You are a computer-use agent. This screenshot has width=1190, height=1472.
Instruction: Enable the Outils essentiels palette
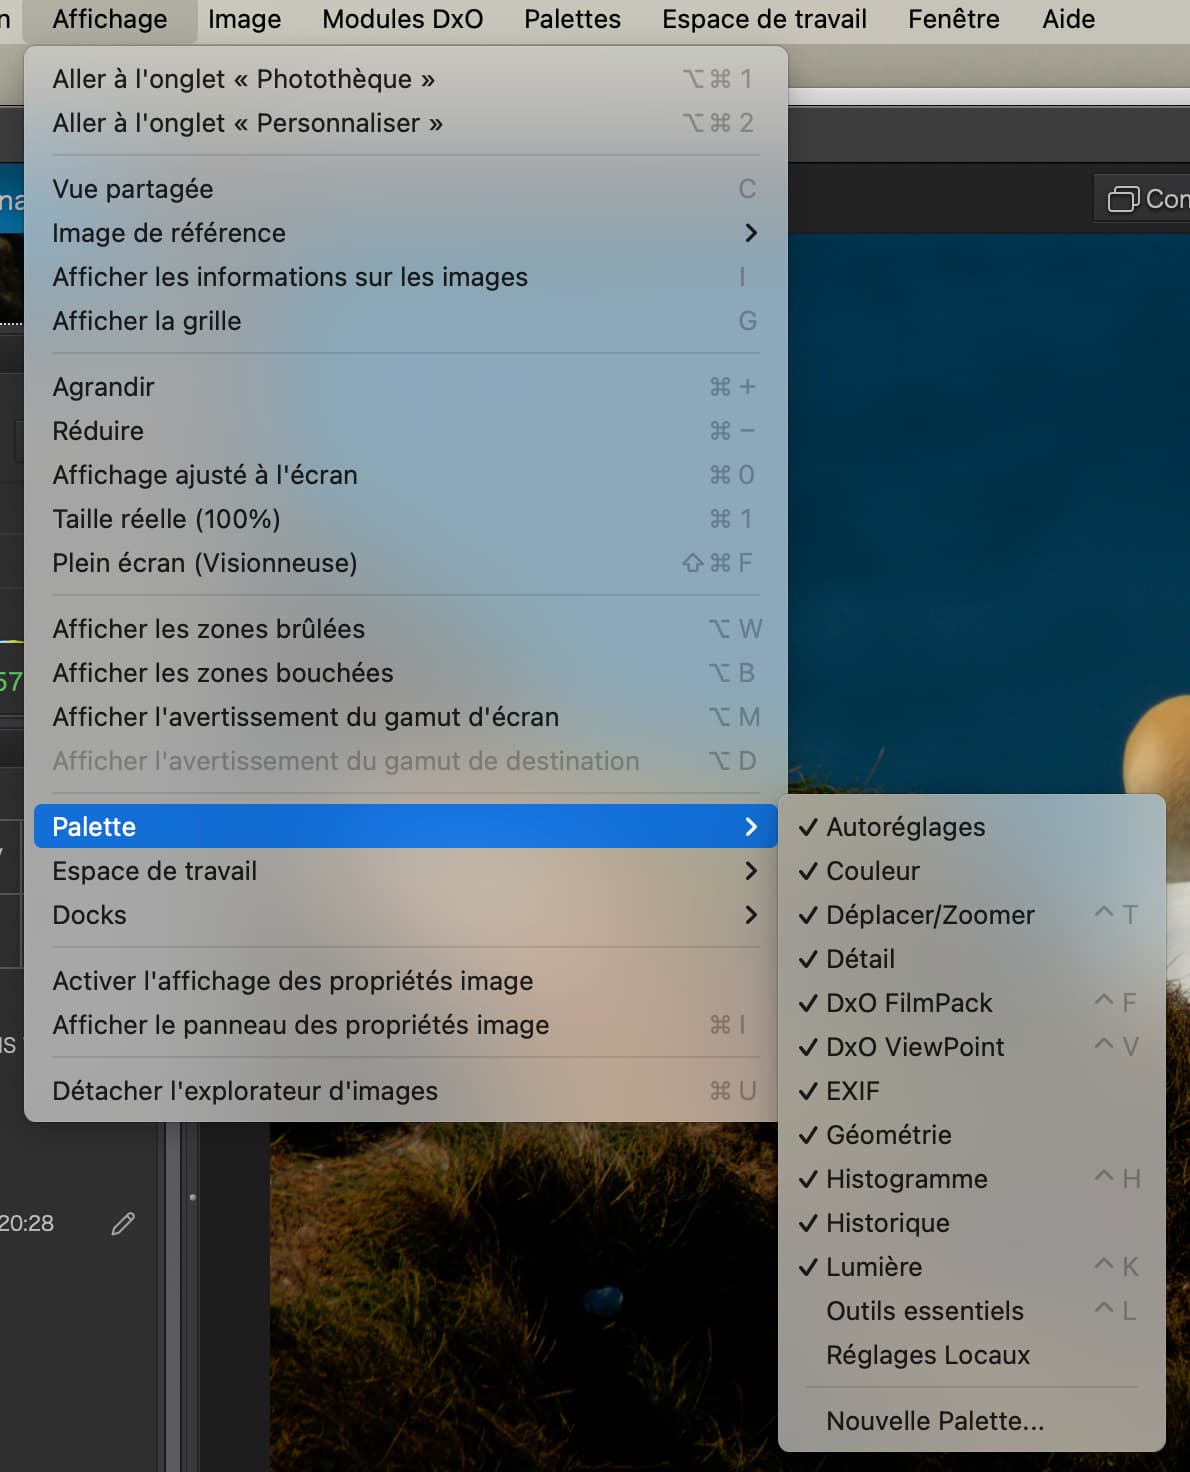pos(924,1311)
